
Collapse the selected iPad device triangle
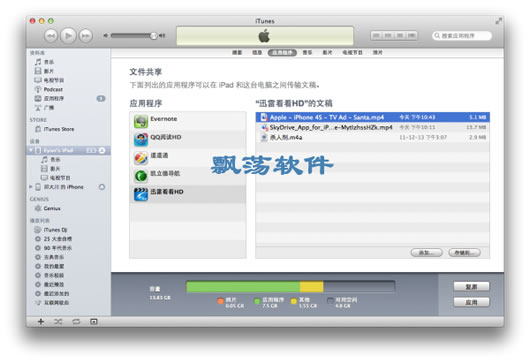tap(31, 150)
